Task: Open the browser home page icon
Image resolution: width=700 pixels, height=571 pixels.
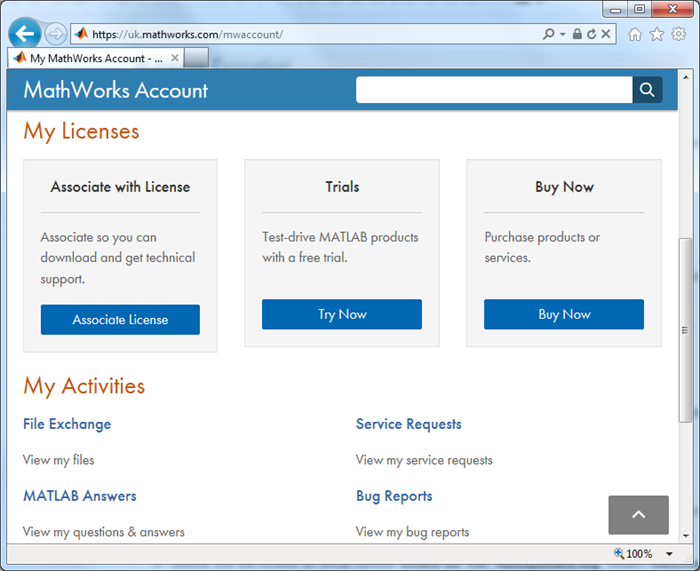Action: (635, 34)
